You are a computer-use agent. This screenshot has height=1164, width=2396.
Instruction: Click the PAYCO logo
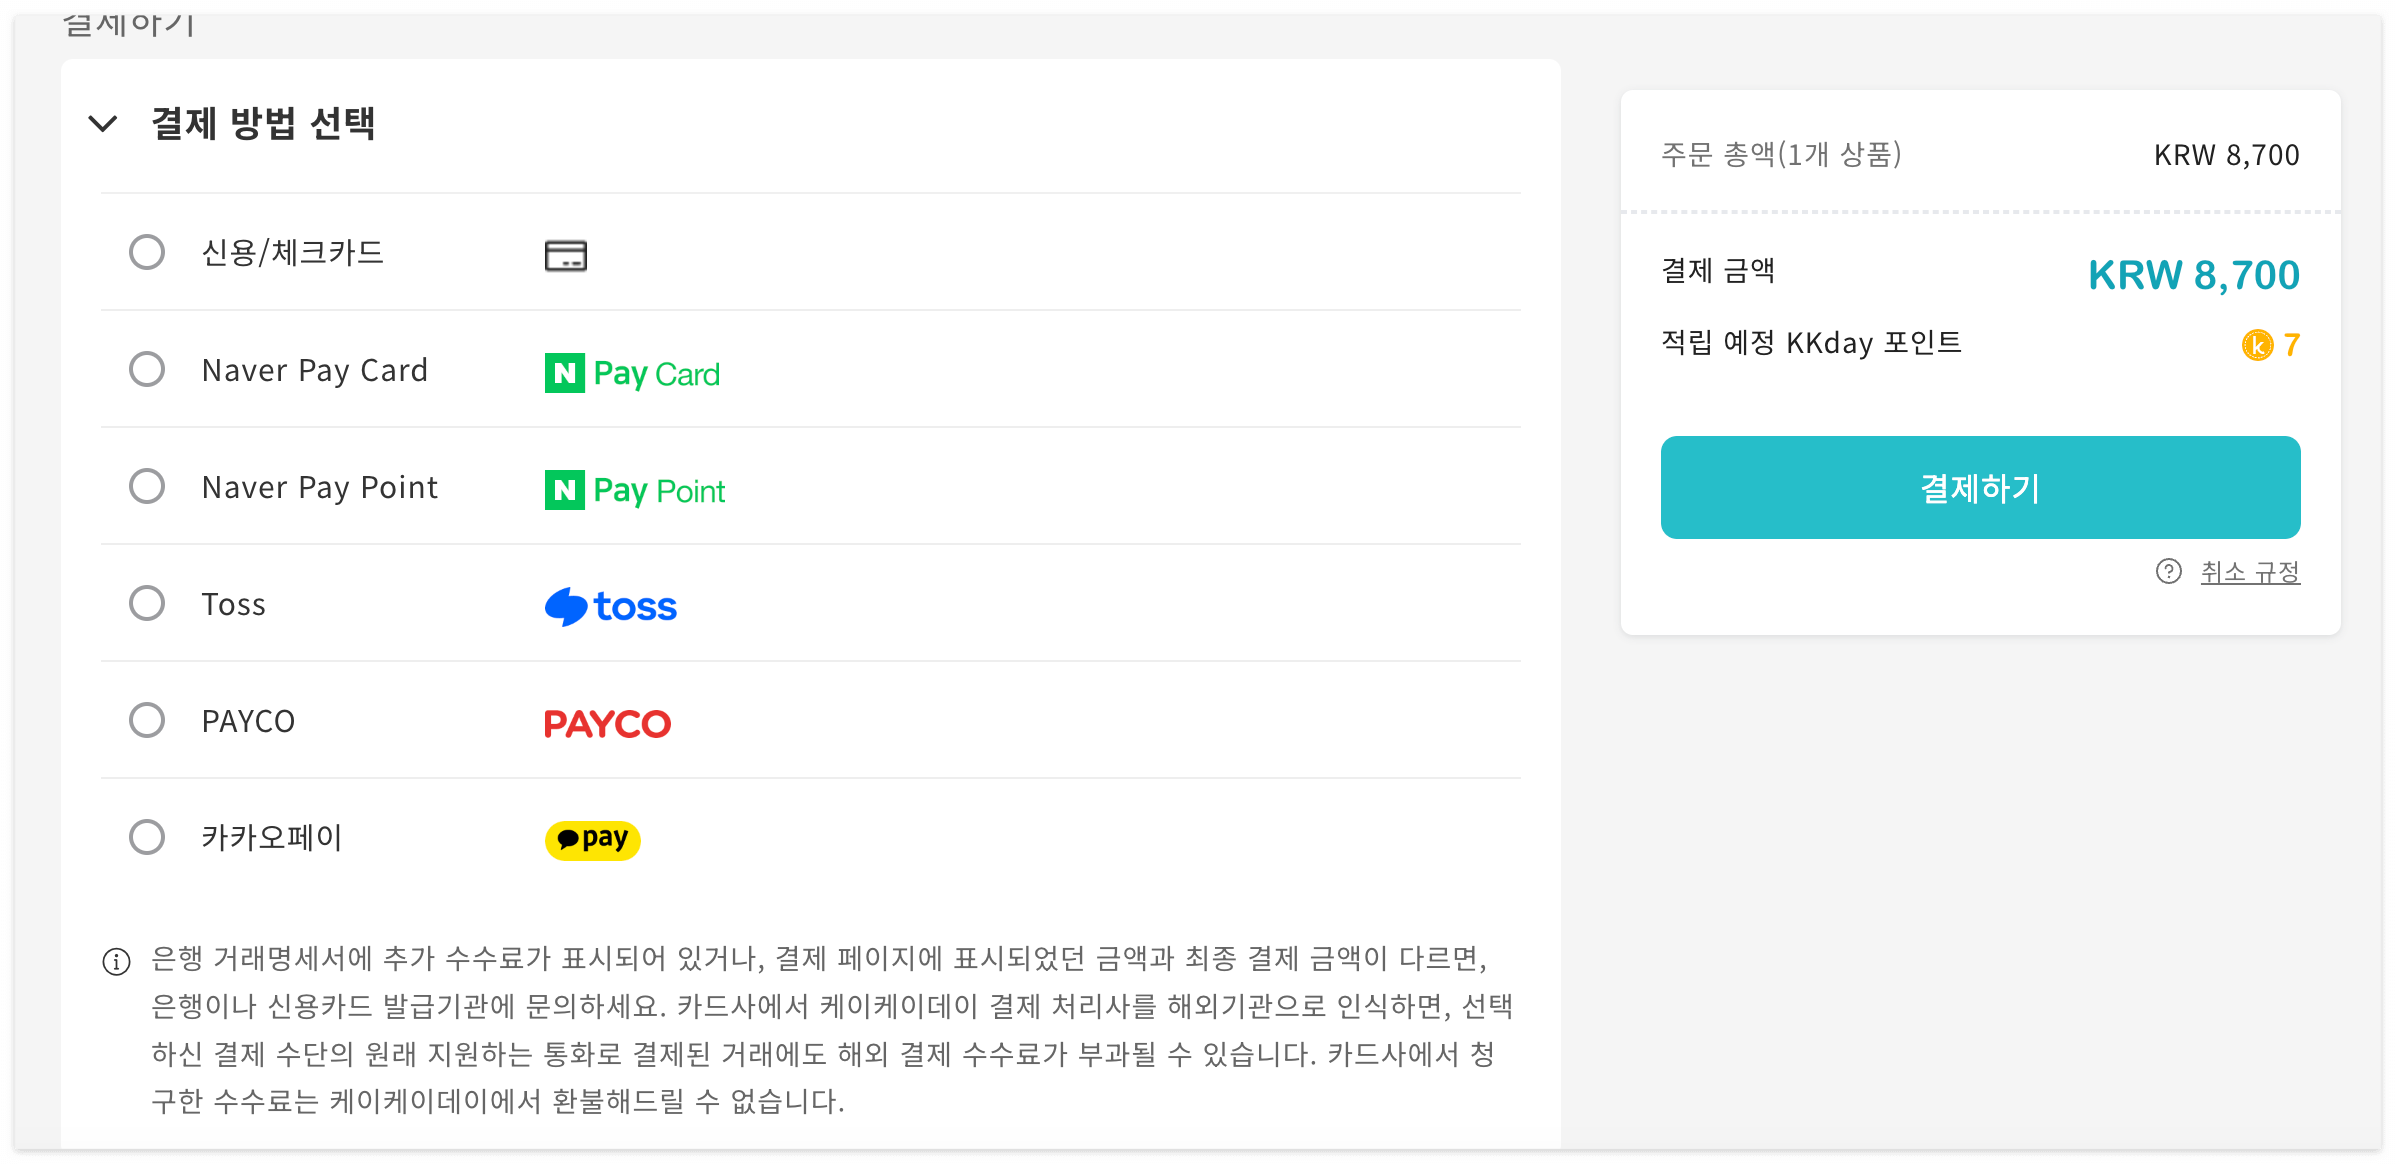click(x=606, y=722)
